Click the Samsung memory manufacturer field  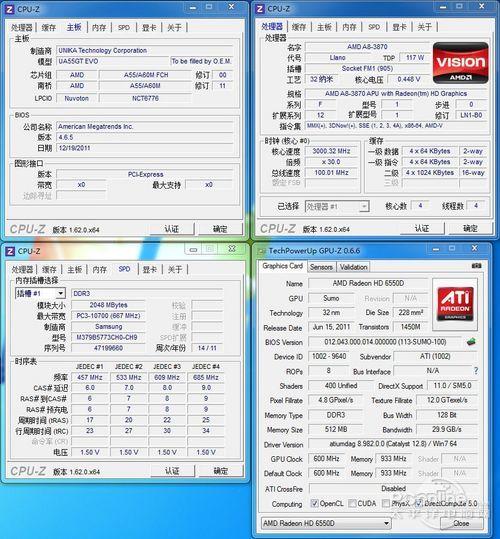tap(108, 327)
